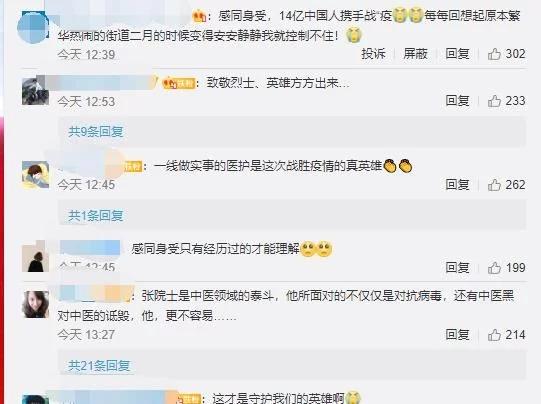Click the fan badge before 致敬烈士
The width and height of the screenshot is (541, 404).
179,83
